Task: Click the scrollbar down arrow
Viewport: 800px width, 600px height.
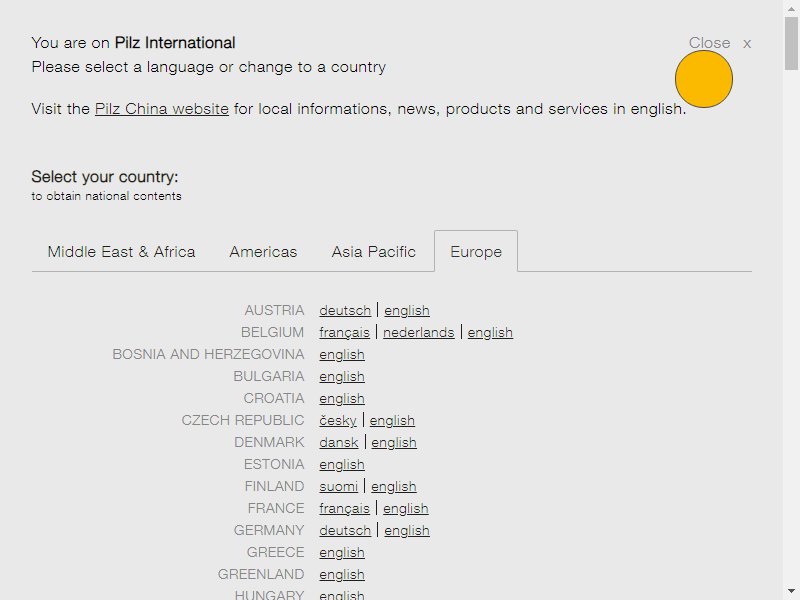Action: click(791, 592)
